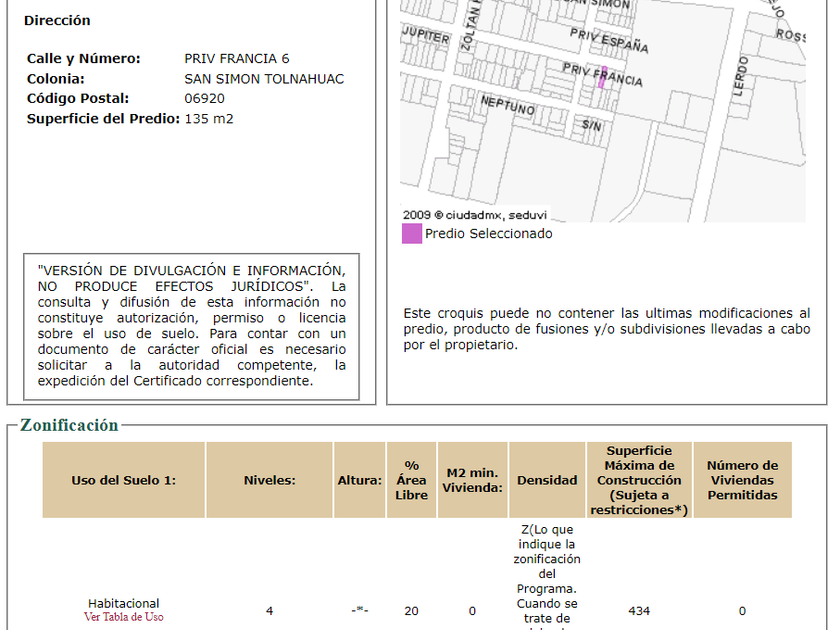Click the 'Dirección' heading

pos(57,20)
